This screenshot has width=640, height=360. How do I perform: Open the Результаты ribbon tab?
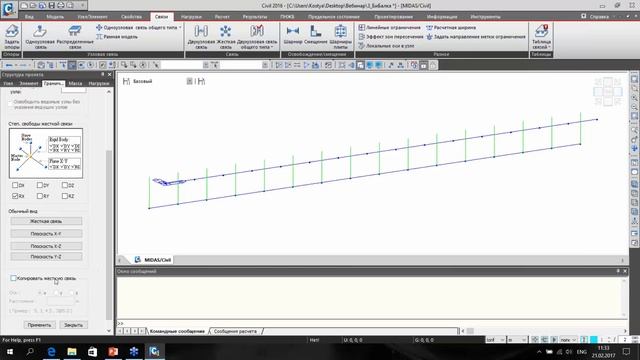coord(255,17)
